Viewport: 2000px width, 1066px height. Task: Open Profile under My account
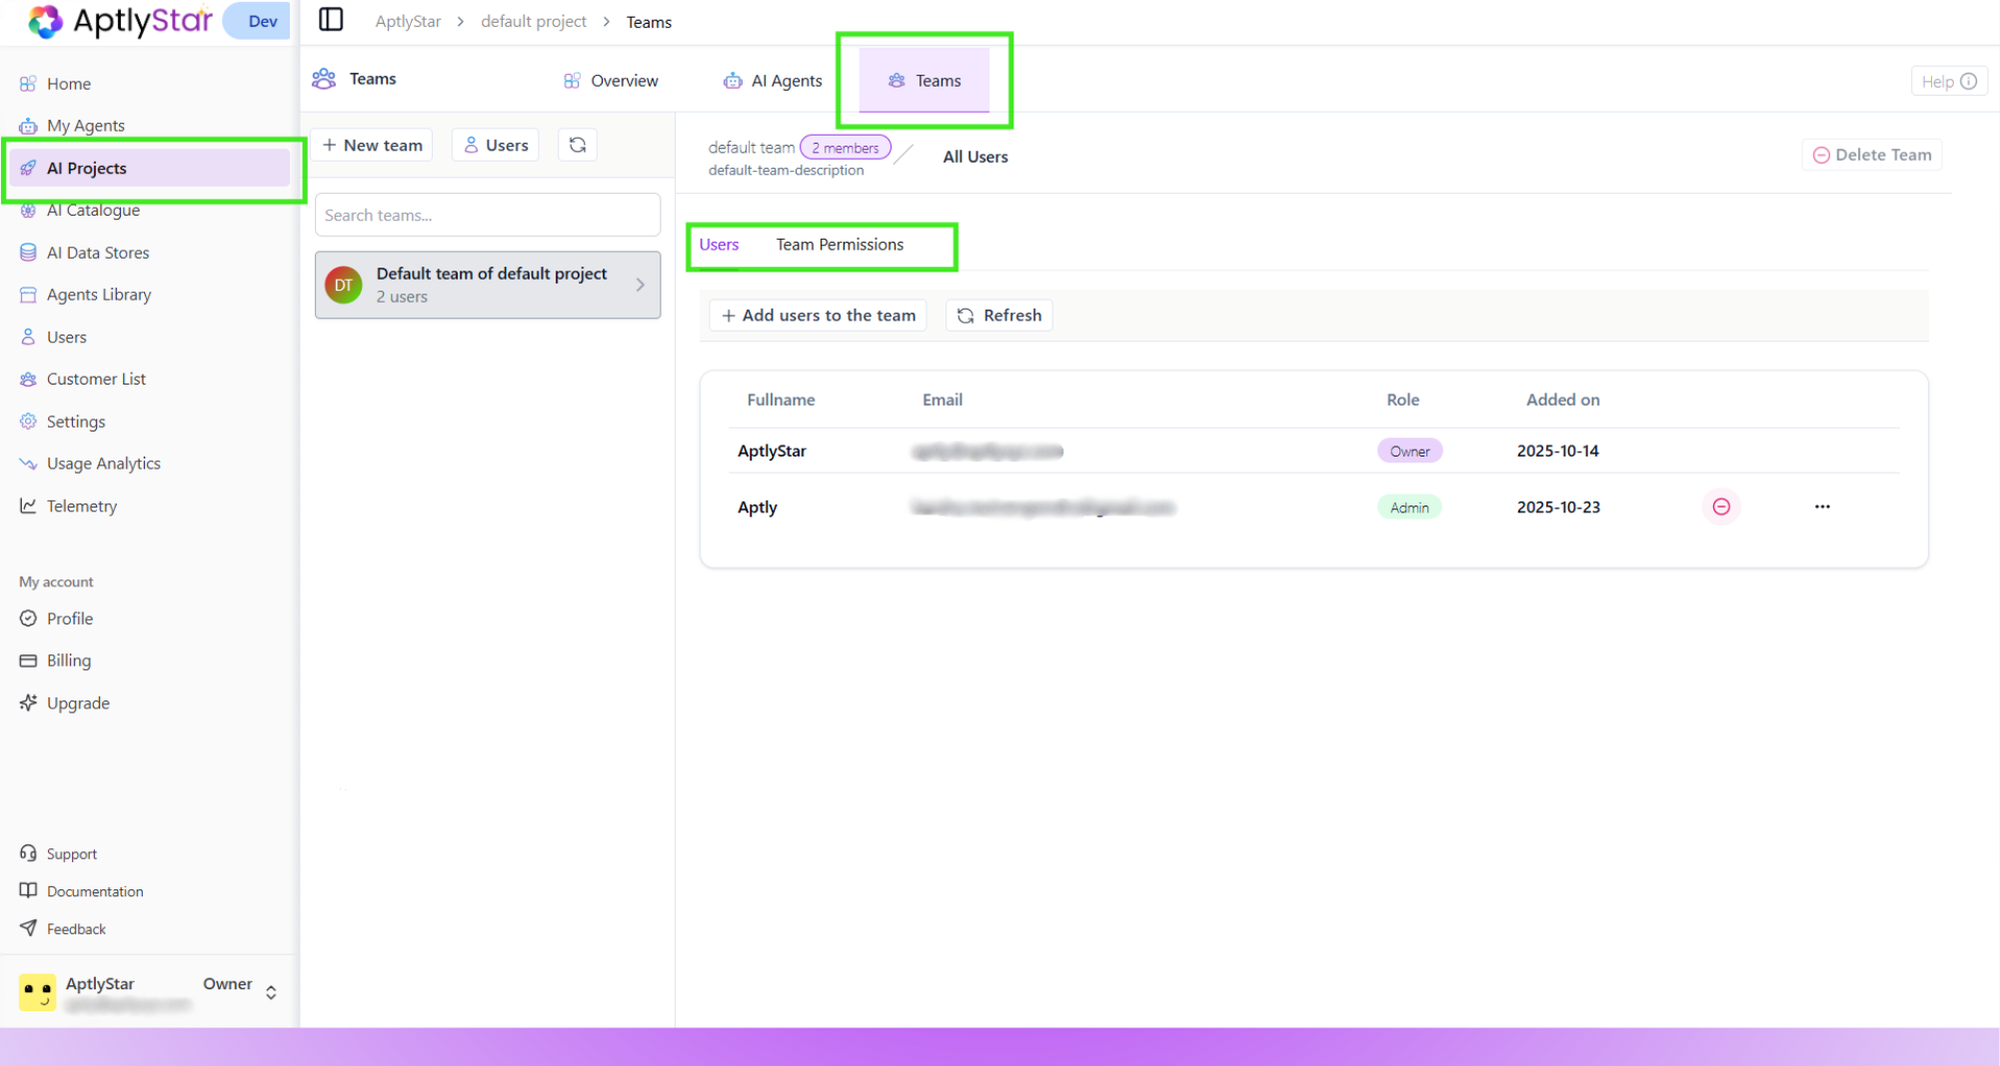(69, 619)
